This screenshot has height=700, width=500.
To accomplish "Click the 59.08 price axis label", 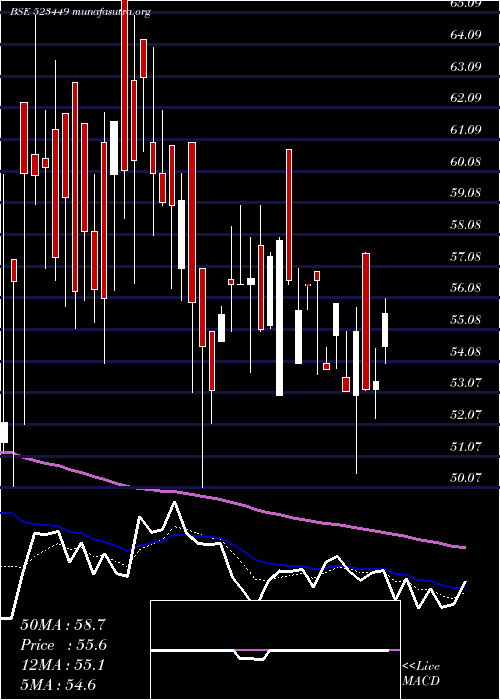I will [466, 193].
